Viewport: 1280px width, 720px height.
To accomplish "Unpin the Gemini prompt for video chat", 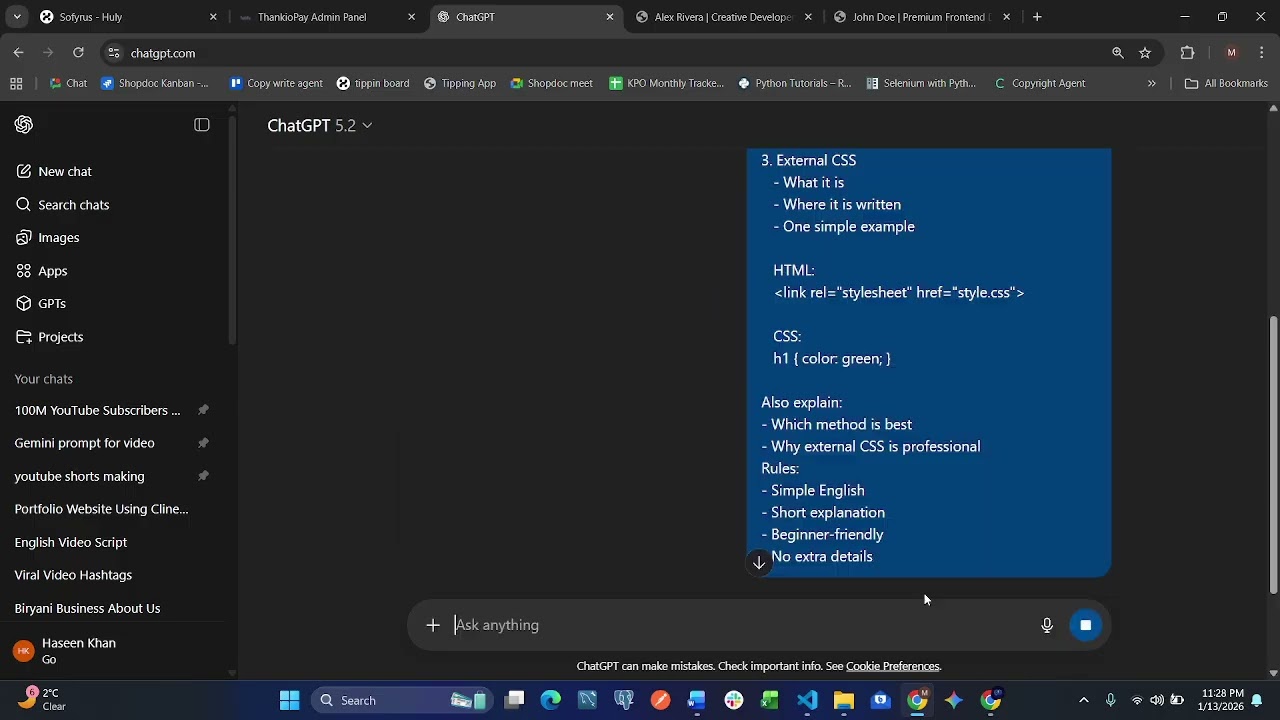I will click(203, 443).
